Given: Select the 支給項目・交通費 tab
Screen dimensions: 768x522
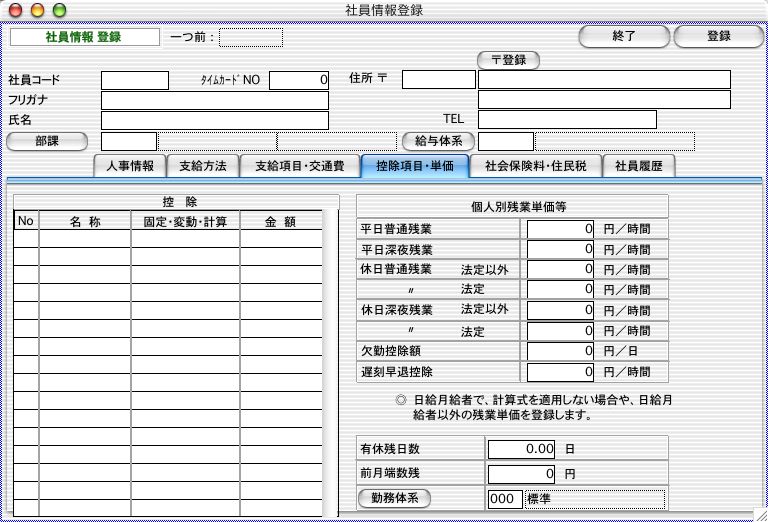Looking at the screenshot, I should click(299, 166).
